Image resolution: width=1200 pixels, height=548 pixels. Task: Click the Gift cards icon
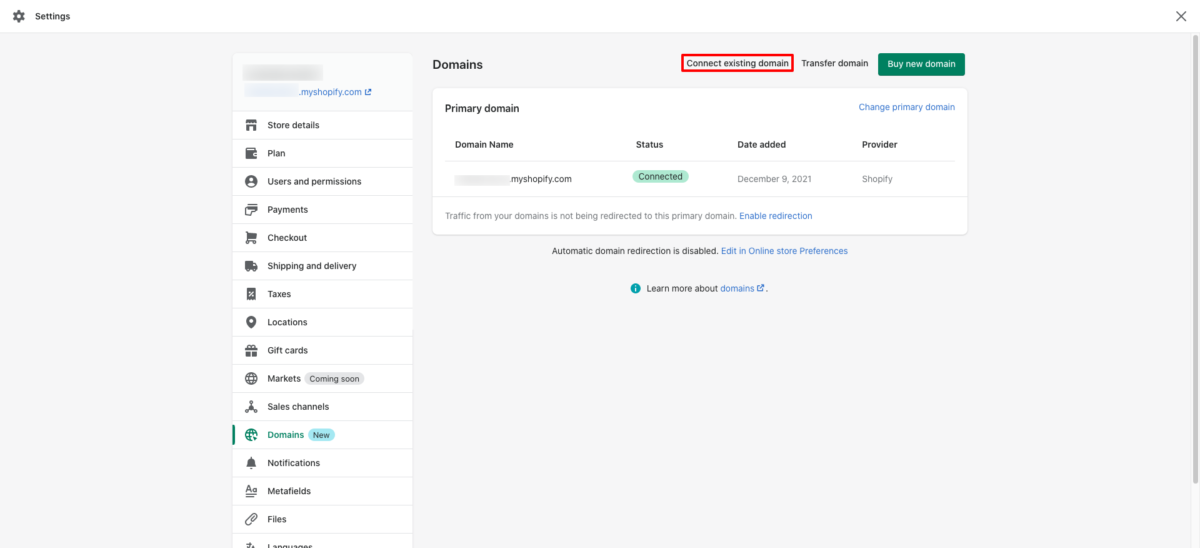tap(251, 350)
